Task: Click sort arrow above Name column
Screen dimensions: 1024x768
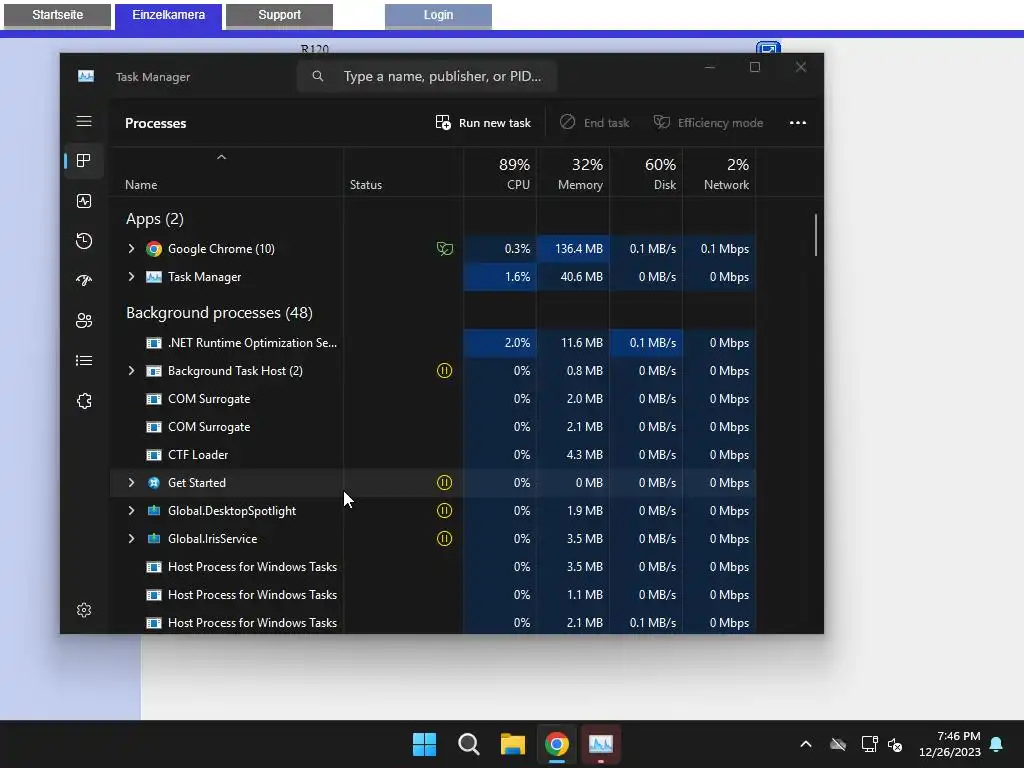Action: pyautogui.click(x=221, y=157)
